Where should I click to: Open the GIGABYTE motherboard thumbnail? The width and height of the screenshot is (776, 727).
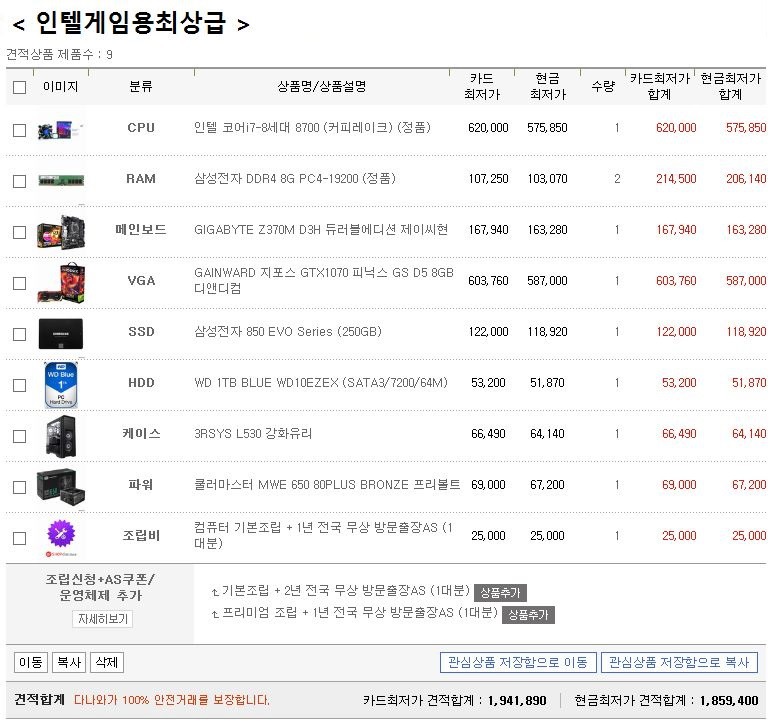point(61,232)
